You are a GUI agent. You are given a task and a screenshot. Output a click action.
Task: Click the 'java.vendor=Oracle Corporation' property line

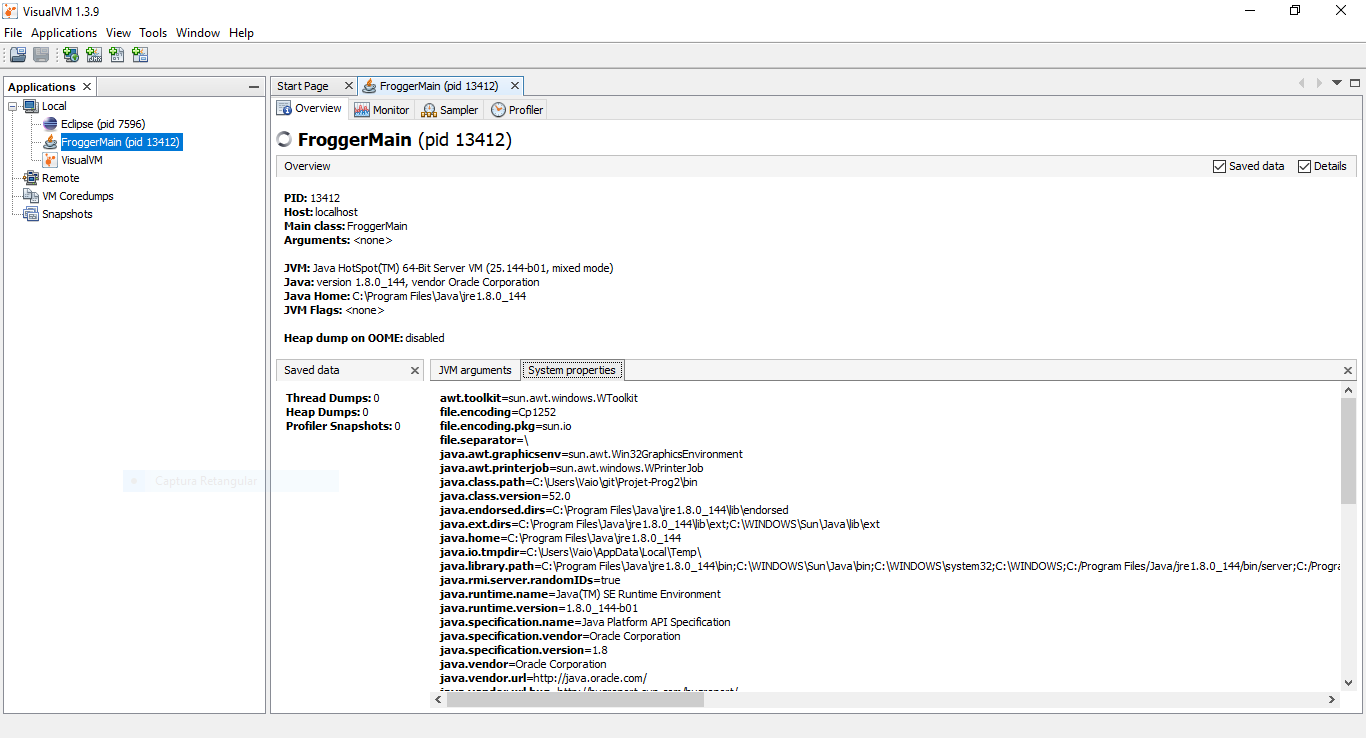[523, 664]
